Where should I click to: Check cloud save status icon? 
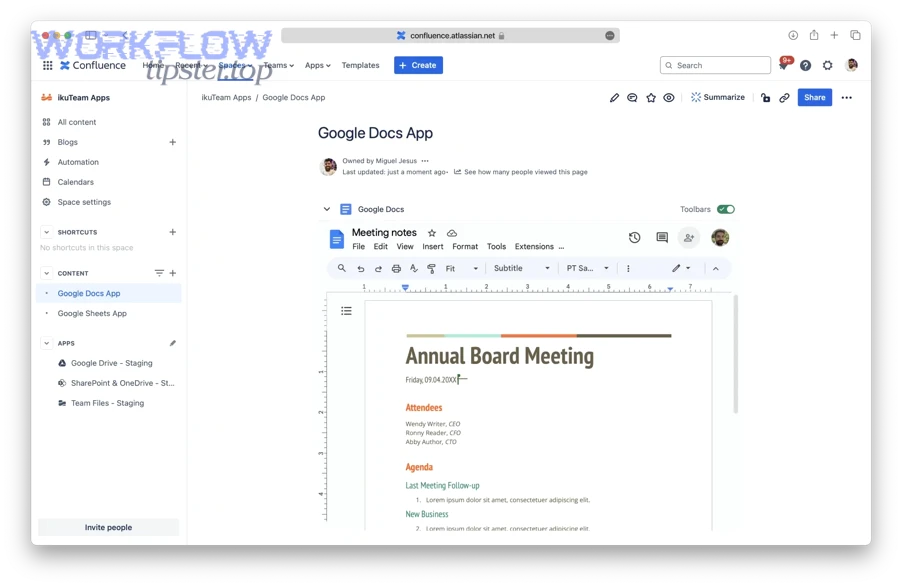452,233
